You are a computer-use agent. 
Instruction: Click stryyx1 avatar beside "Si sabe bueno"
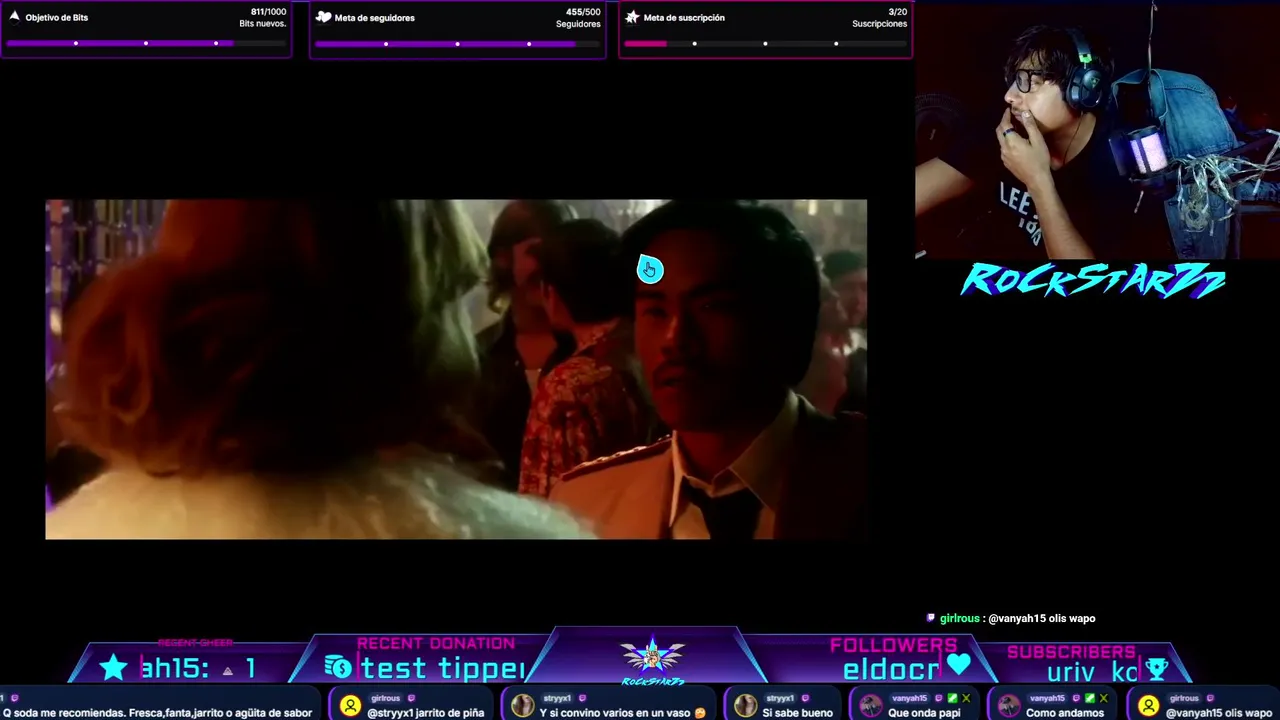point(745,706)
